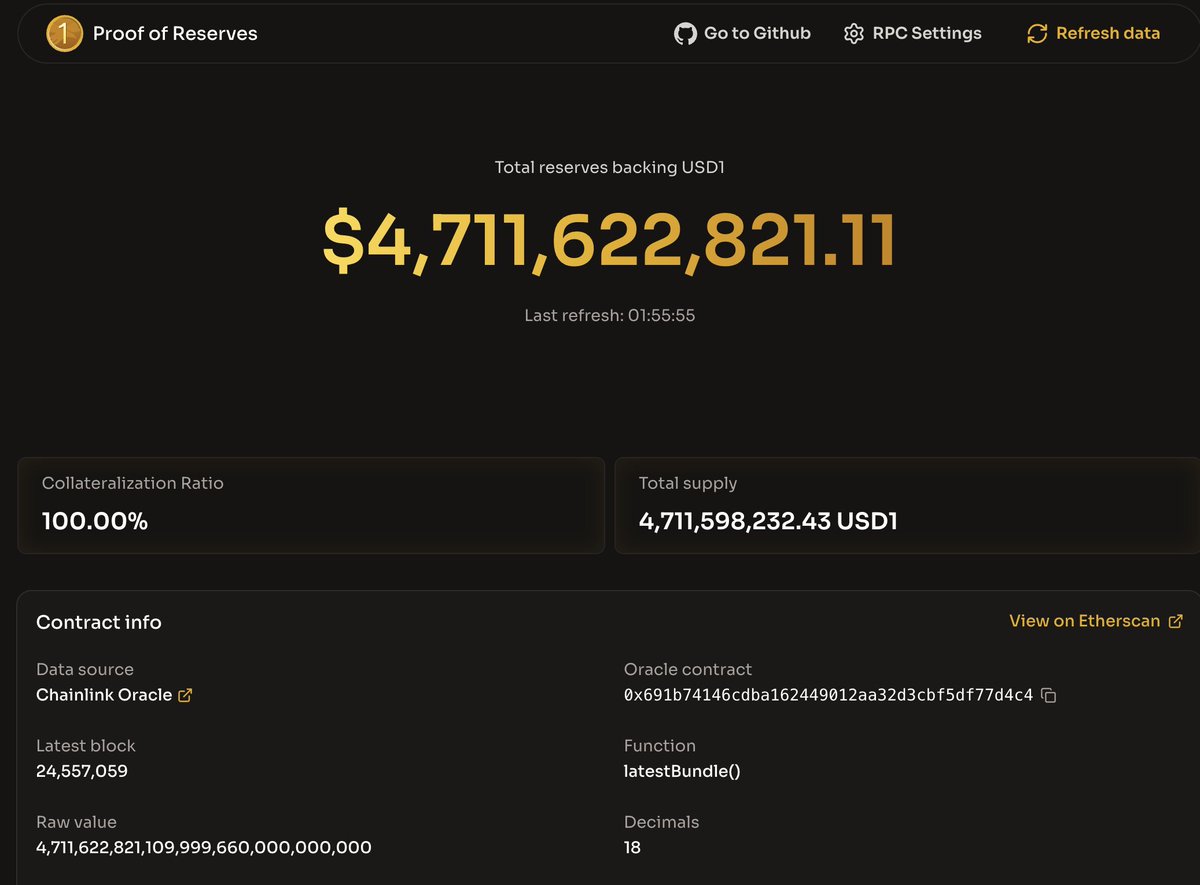Click the Collateralization Ratio card
Image resolution: width=1200 pixels, height=885 pixels.
pyautogui.click(x=310, y=505)
